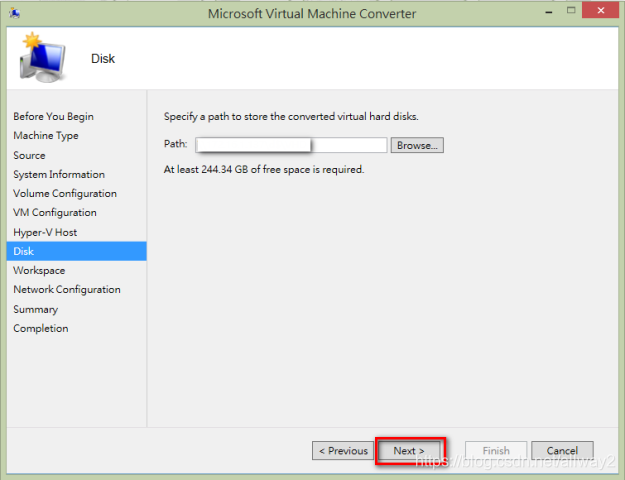Select the Machine Type step

click(x=46, y=136)
